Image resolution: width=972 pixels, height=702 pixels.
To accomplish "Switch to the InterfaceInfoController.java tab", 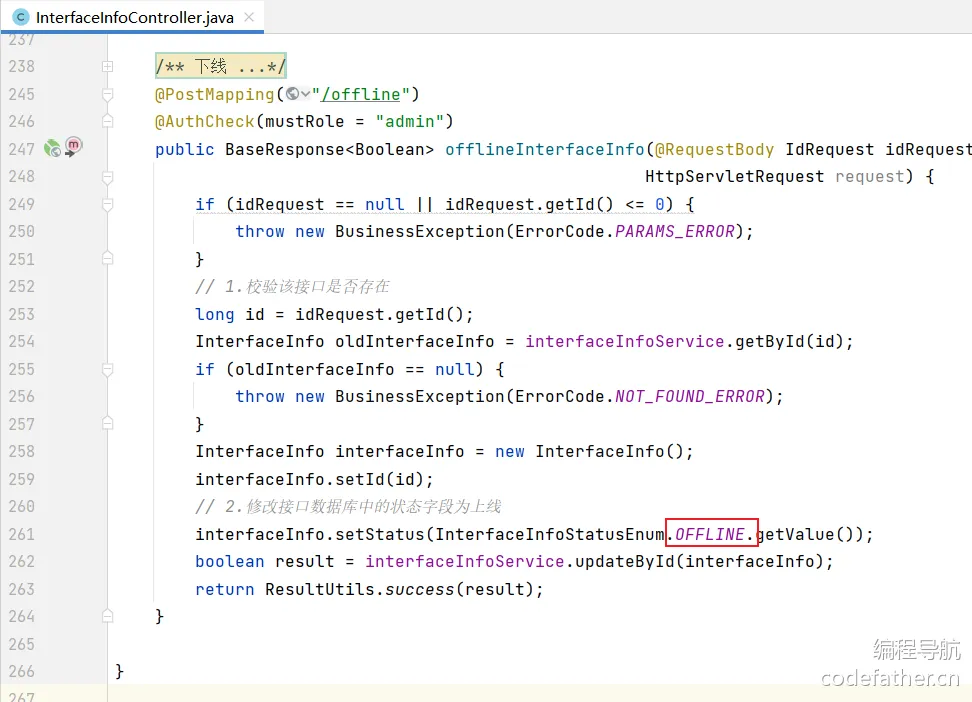I will [133, 17].
